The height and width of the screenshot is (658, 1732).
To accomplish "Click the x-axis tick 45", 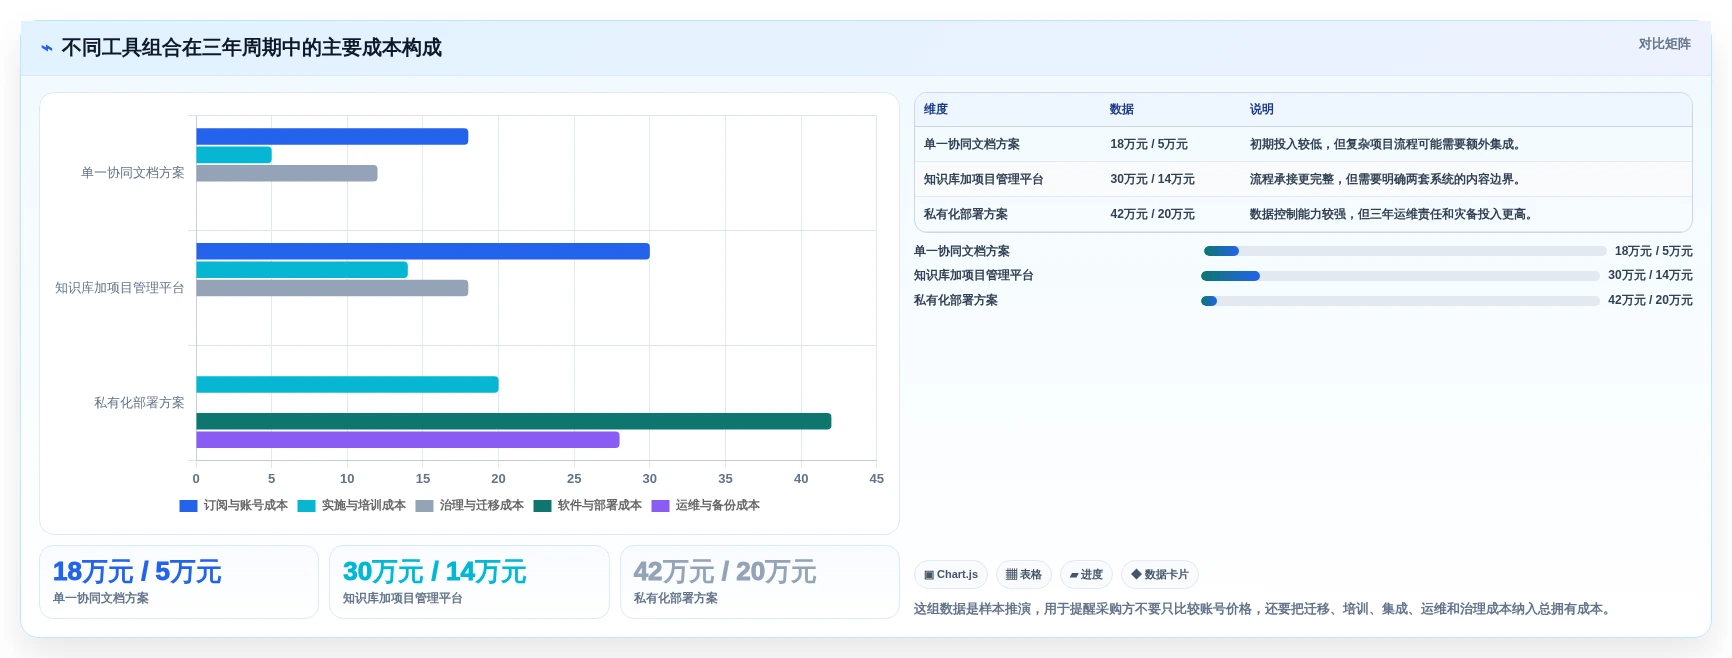I will click(x=877, y=479).
